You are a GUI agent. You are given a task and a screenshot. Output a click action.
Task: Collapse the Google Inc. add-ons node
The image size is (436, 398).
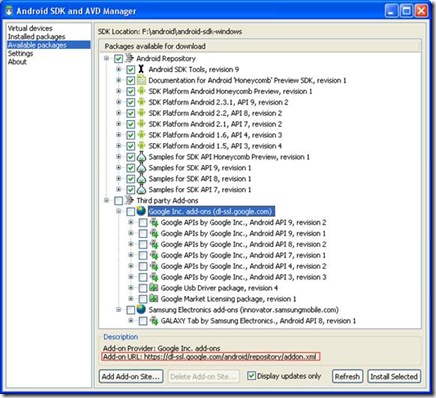118,211
